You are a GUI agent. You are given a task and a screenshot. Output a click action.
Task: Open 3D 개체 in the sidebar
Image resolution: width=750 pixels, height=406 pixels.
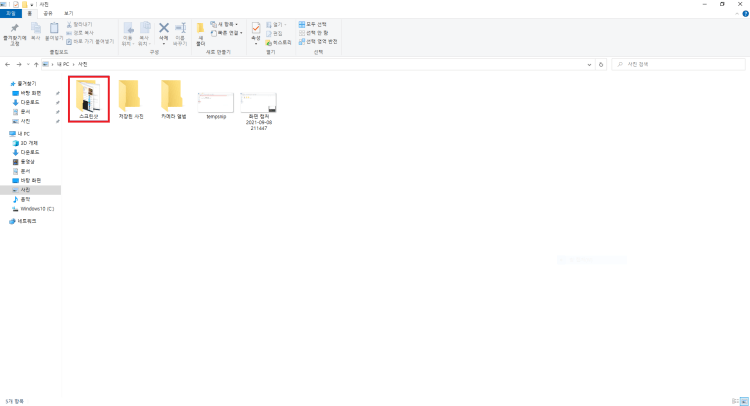point(25,143)
